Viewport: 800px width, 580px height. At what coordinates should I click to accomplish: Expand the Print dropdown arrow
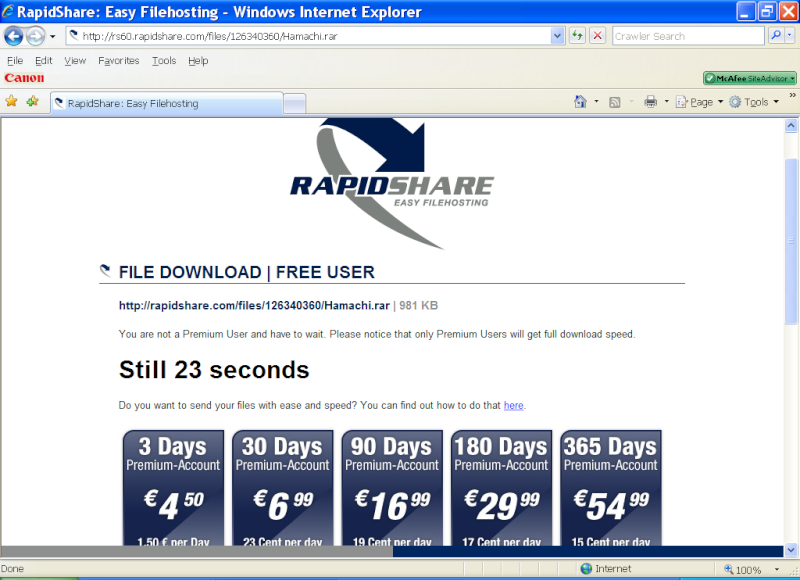click(x=666, y=102)
